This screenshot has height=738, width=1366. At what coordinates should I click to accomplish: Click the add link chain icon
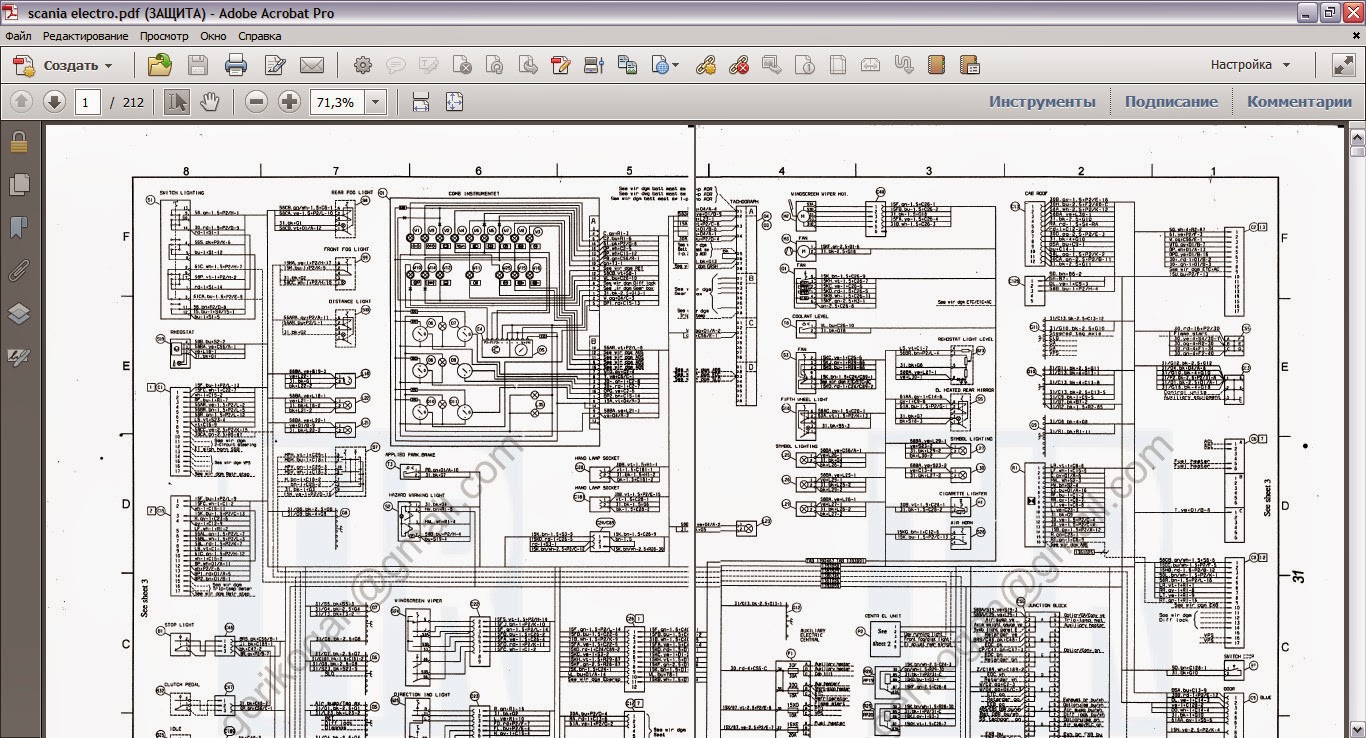click(706, 65)
